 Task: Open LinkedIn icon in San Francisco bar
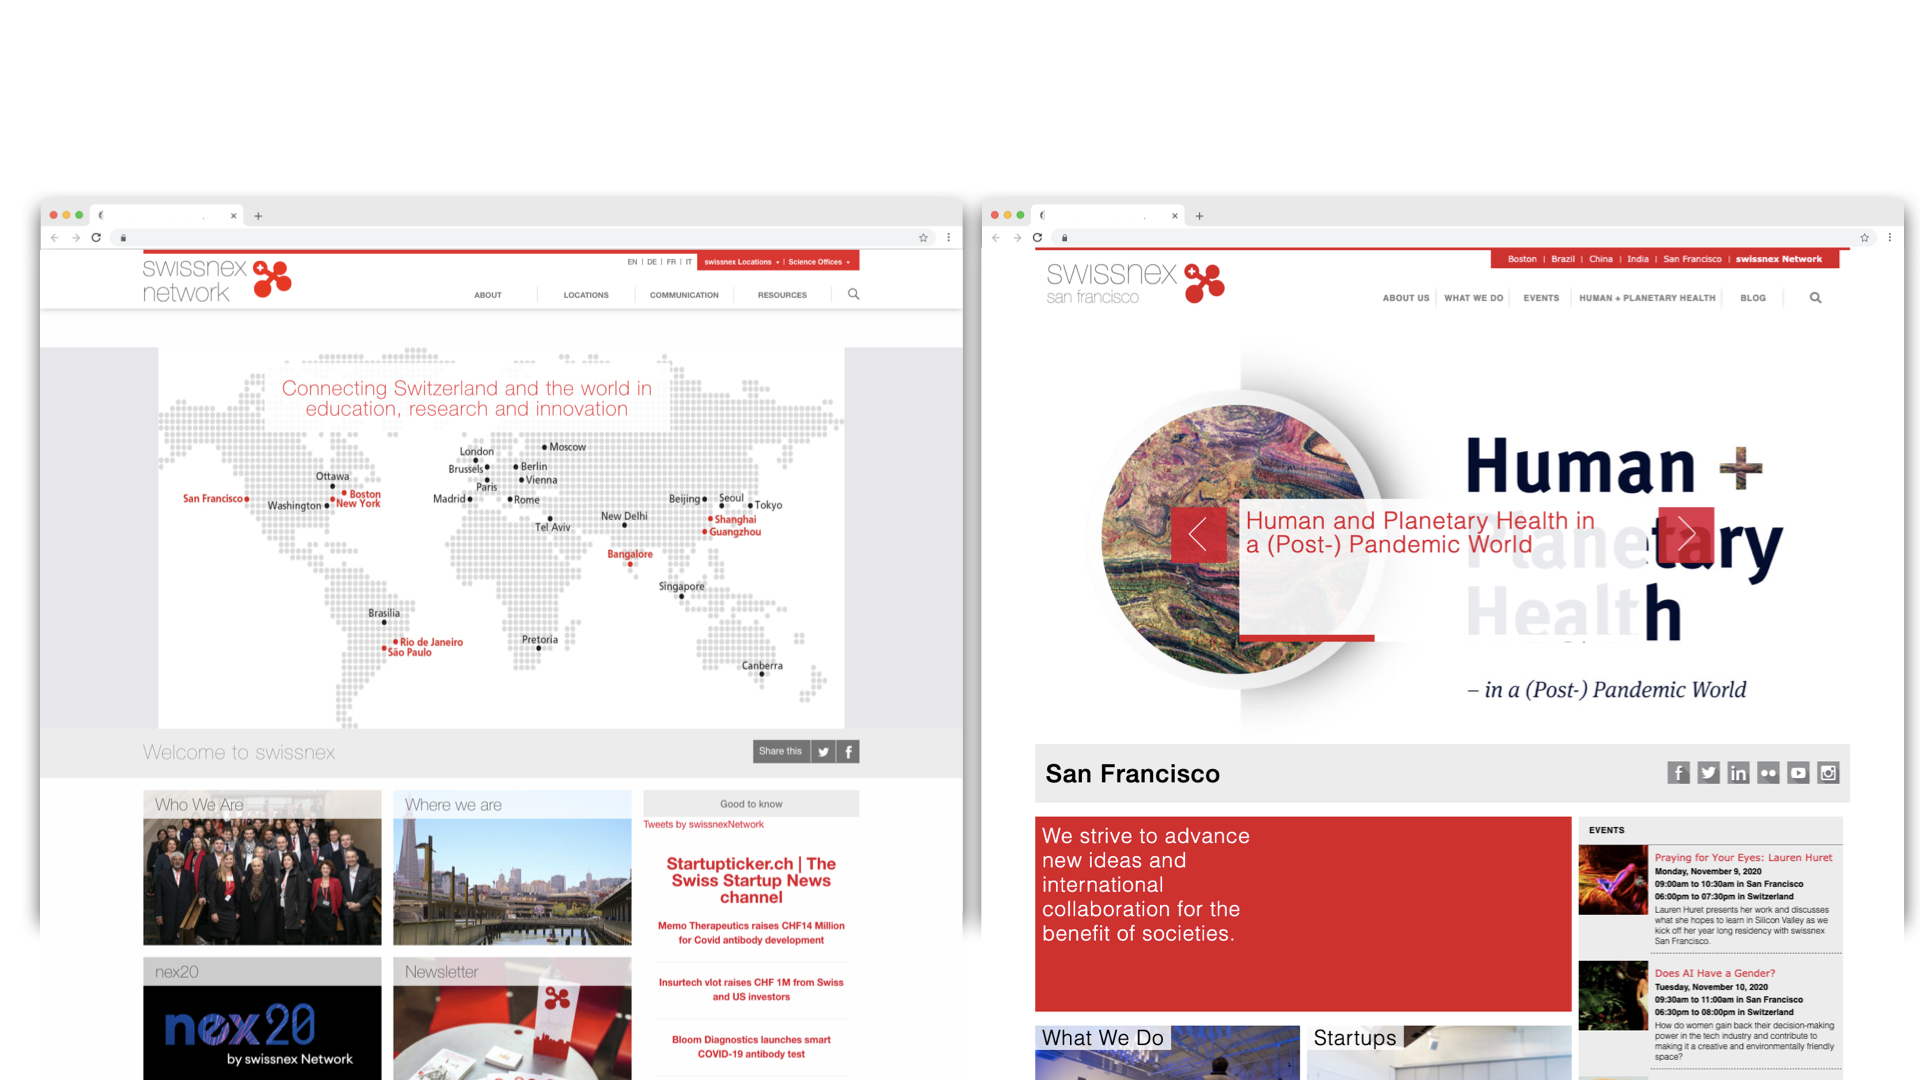(1739, 773)
